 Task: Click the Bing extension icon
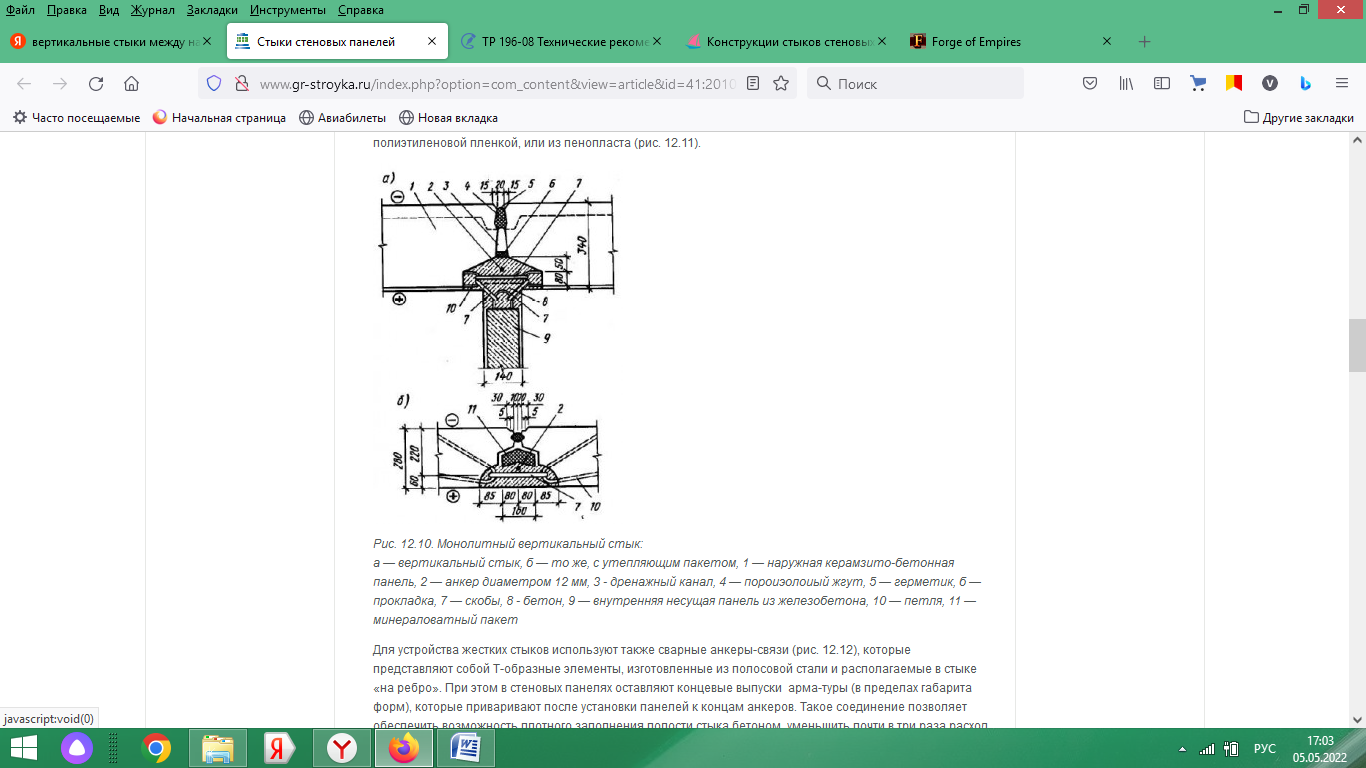tap(1305, 84)
